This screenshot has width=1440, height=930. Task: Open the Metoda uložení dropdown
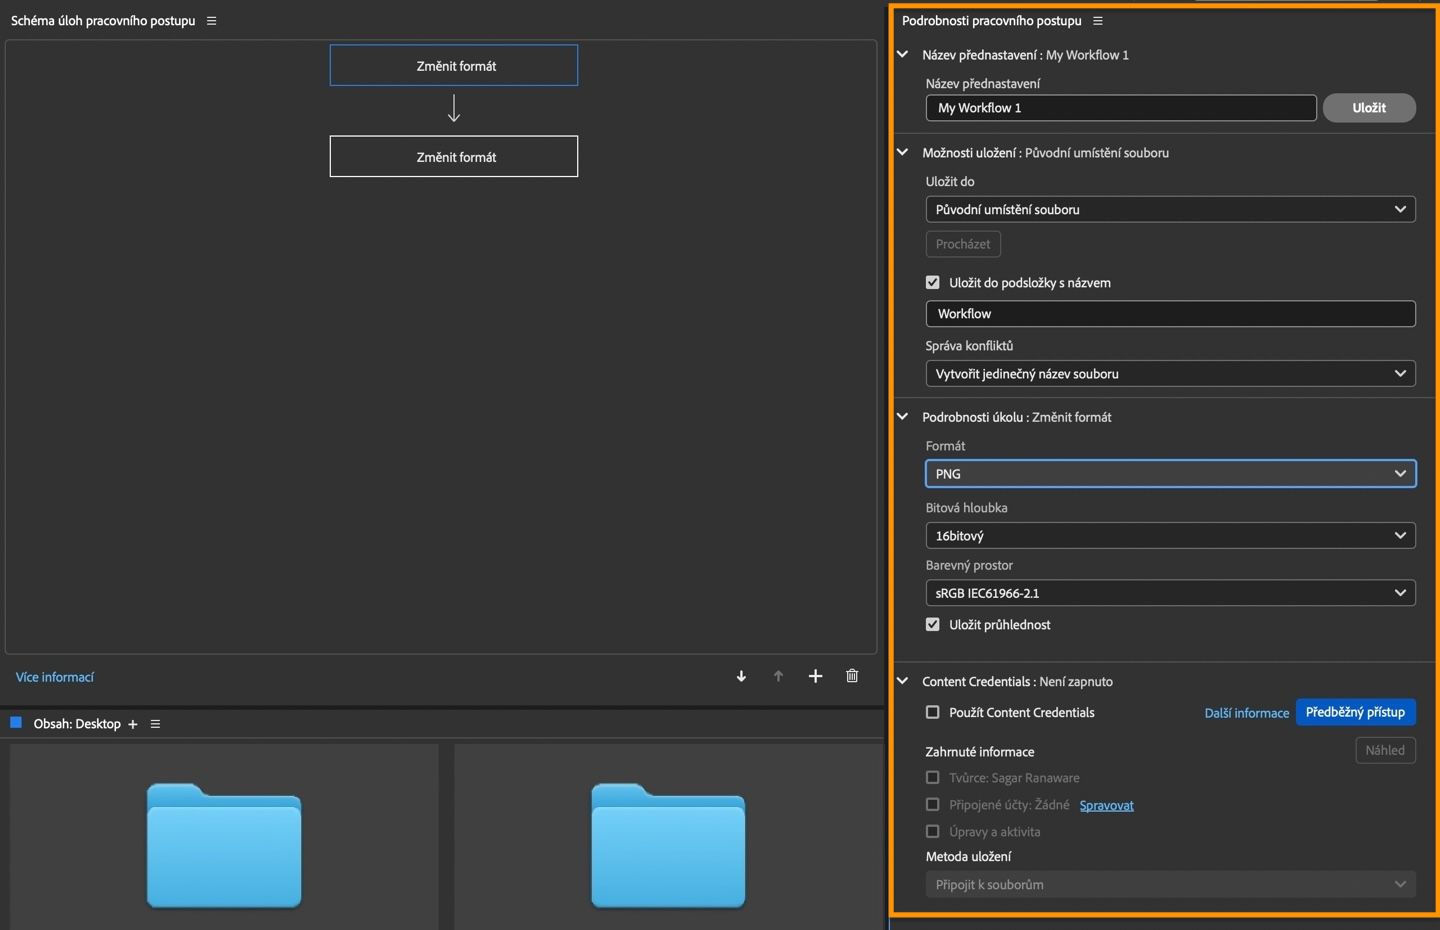[x=1170, y=884]
